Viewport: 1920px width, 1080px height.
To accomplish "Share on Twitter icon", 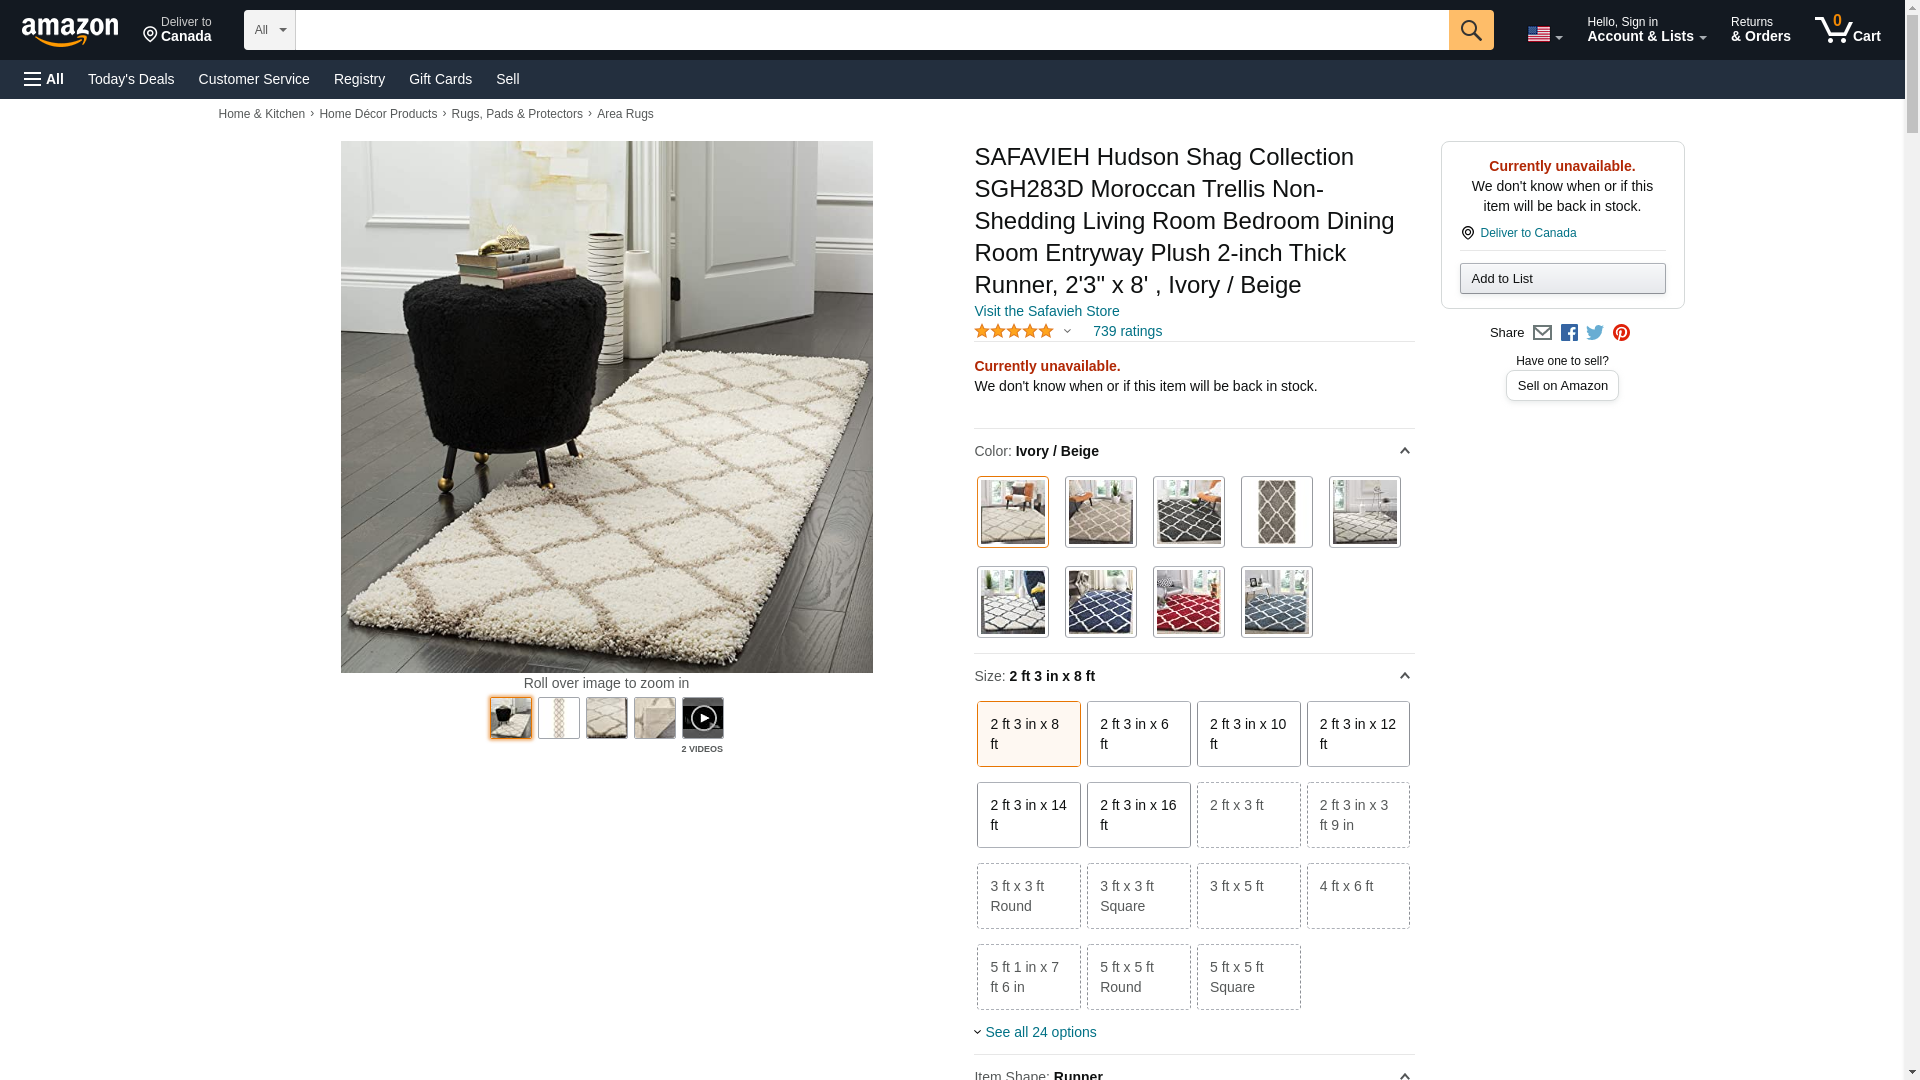I will pos(1594,333).
